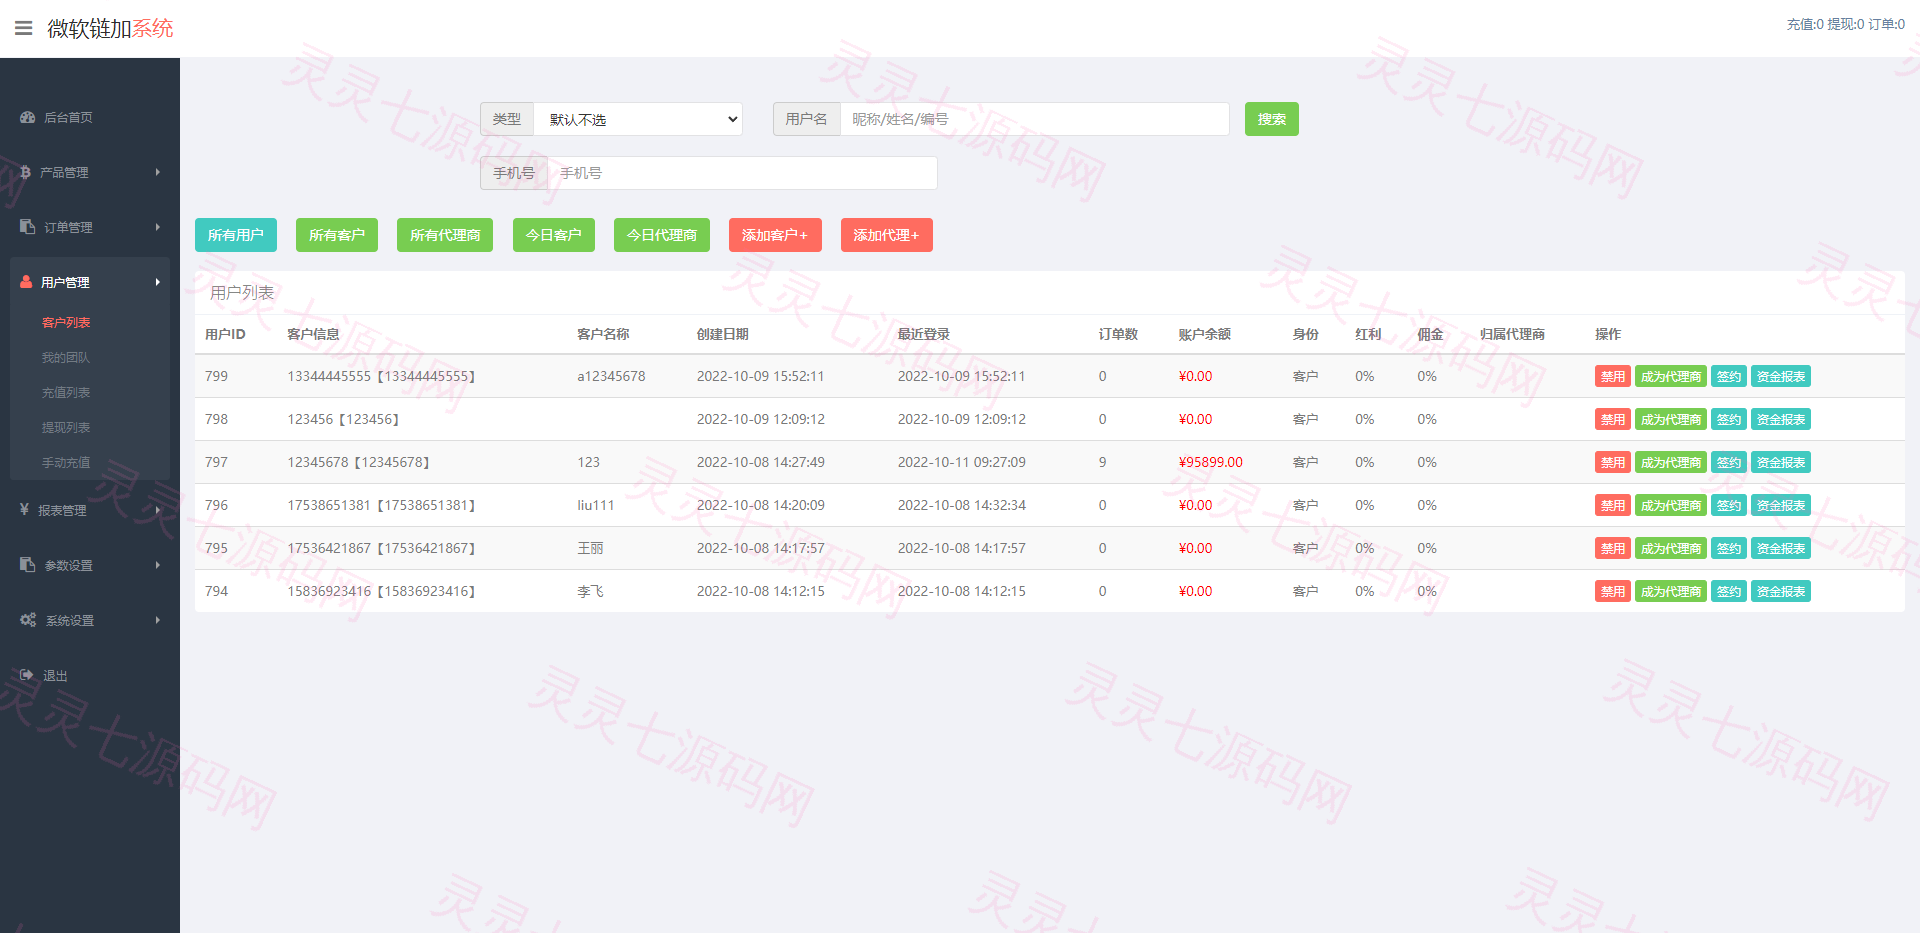Expand the 系统设置 submenu arrow
Image resolution: width=1920 pixels, height=933 pixels.
tap(158, 620)
